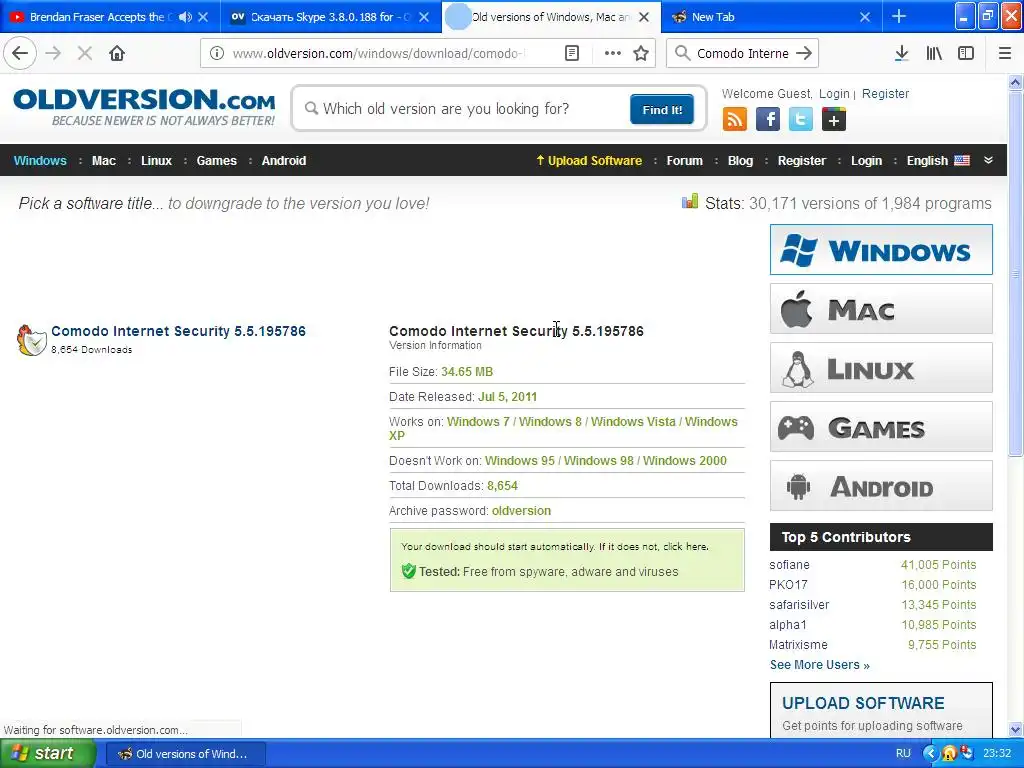Click the Upload Software link
Viewport: 1024px width, 768px height.
tap(589, 161)
